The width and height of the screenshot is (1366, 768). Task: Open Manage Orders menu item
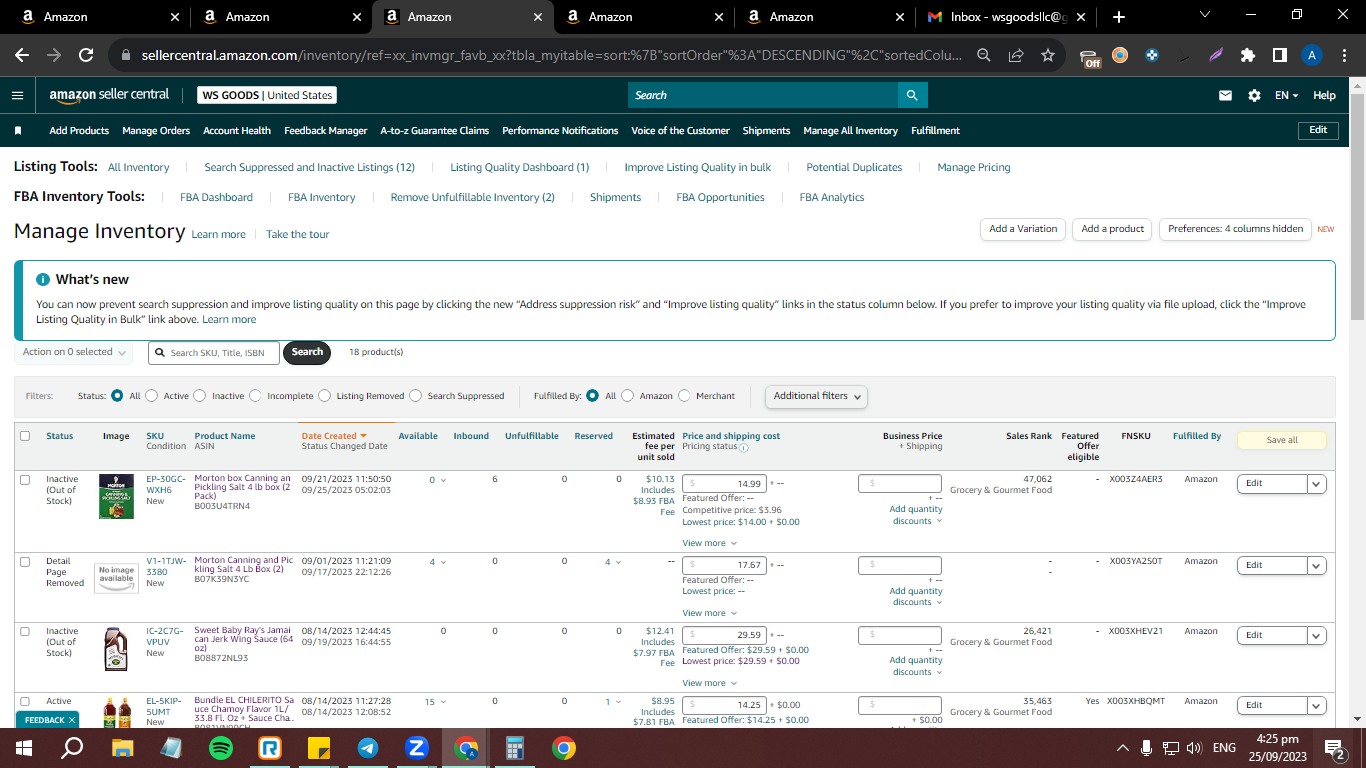pyautogui.click(x=156, y=131)
